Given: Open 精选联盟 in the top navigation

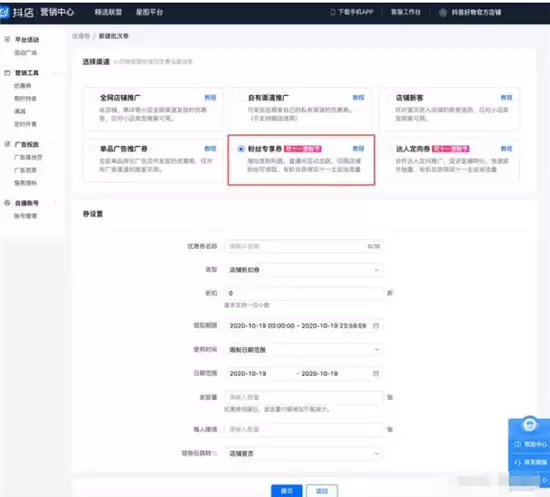Looking at the screenshot, I should 108,12.
